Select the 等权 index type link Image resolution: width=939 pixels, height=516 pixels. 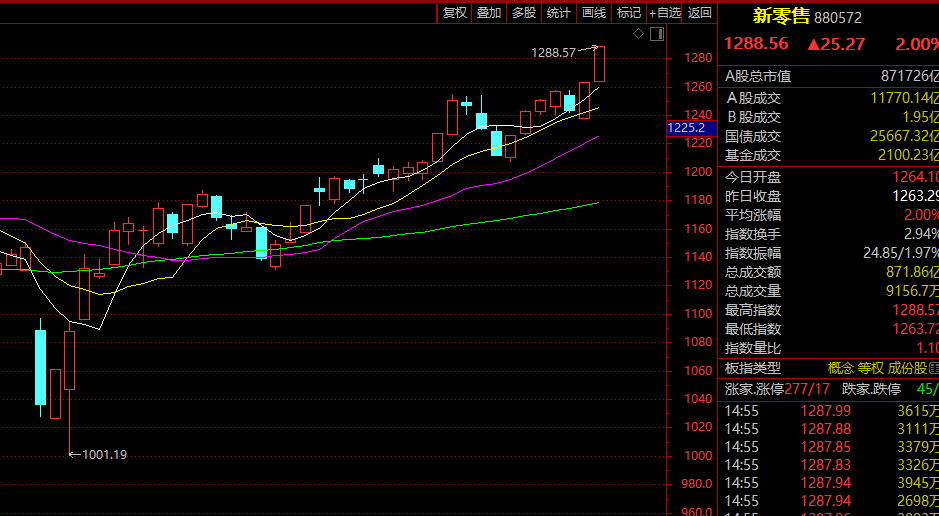tap(871, 368)
